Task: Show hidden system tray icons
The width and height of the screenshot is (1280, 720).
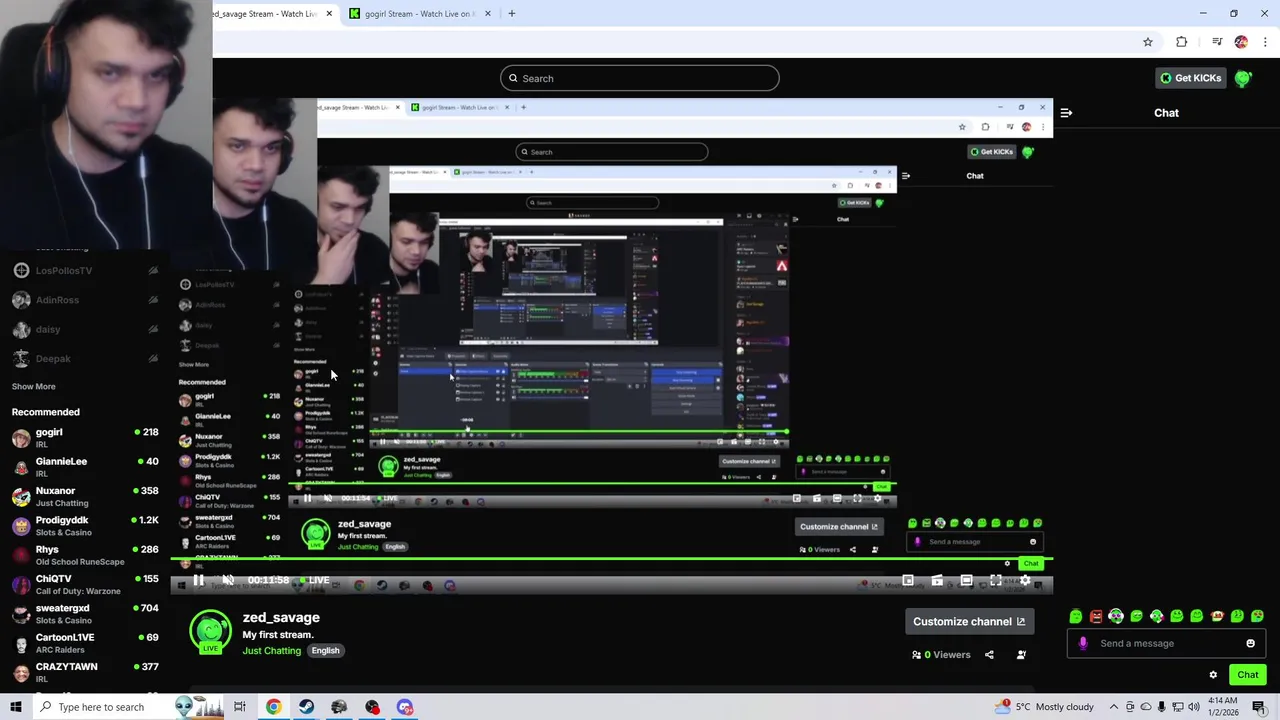Action: coord(1114,707)
